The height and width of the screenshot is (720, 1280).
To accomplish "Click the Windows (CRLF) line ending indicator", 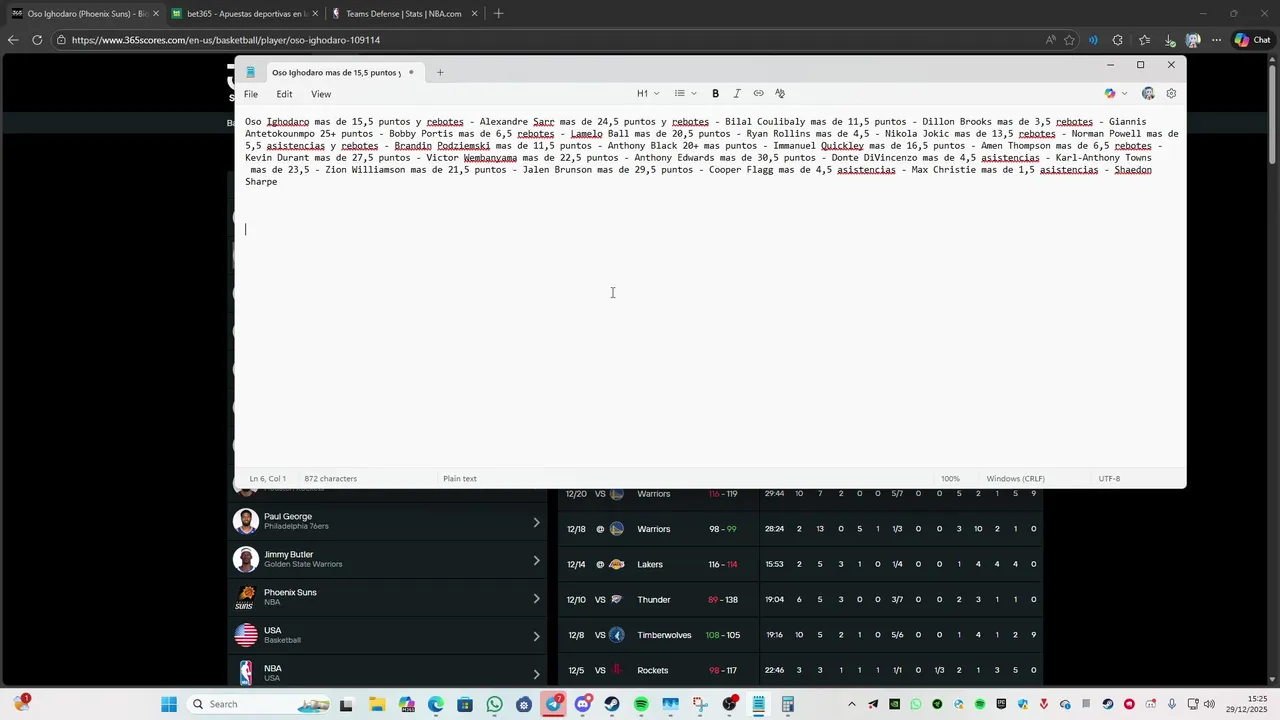I will [1015, 478].
